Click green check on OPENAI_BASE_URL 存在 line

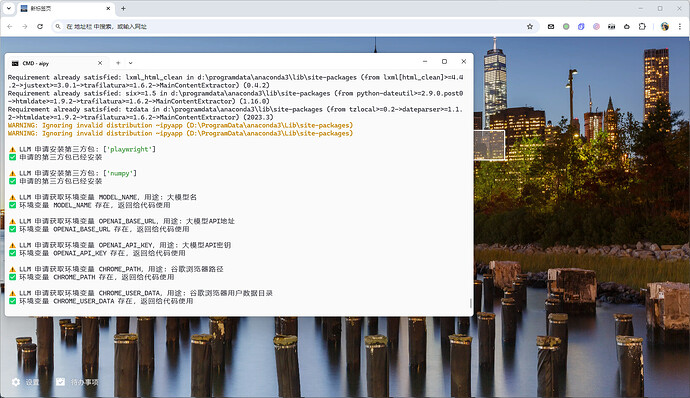(12, 229)
